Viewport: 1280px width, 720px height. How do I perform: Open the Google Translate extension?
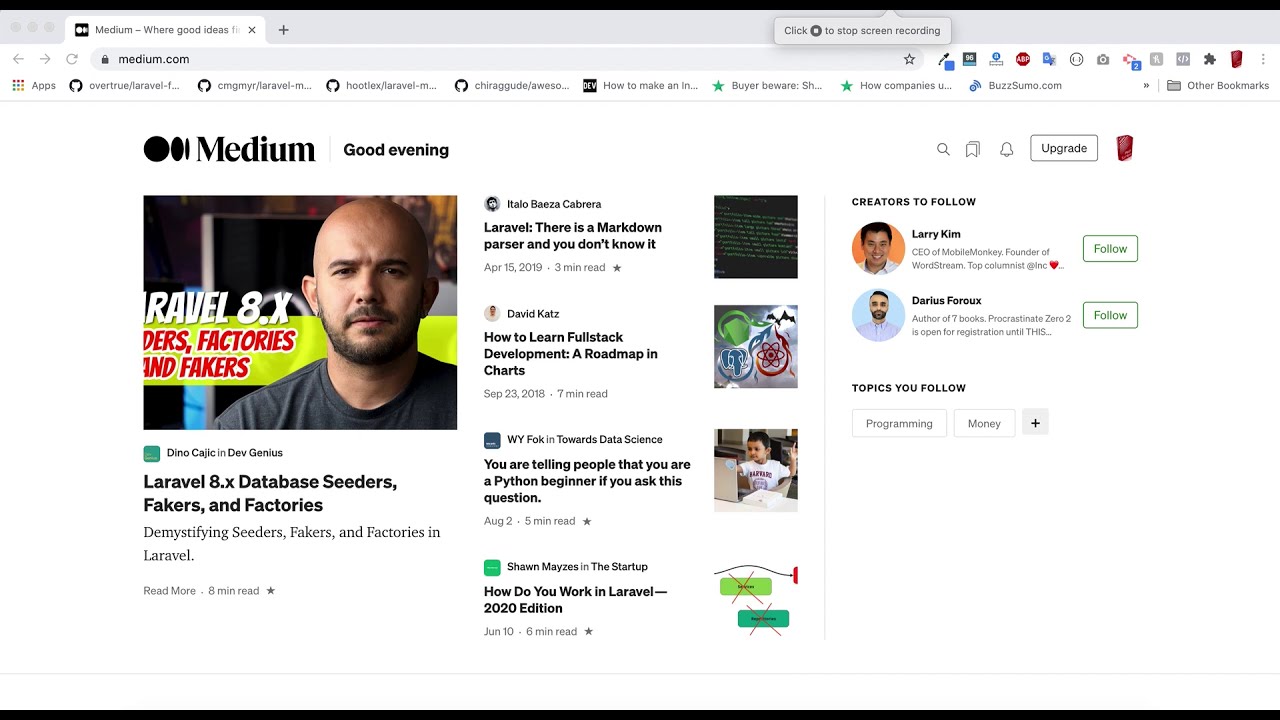coord(1049,59)
